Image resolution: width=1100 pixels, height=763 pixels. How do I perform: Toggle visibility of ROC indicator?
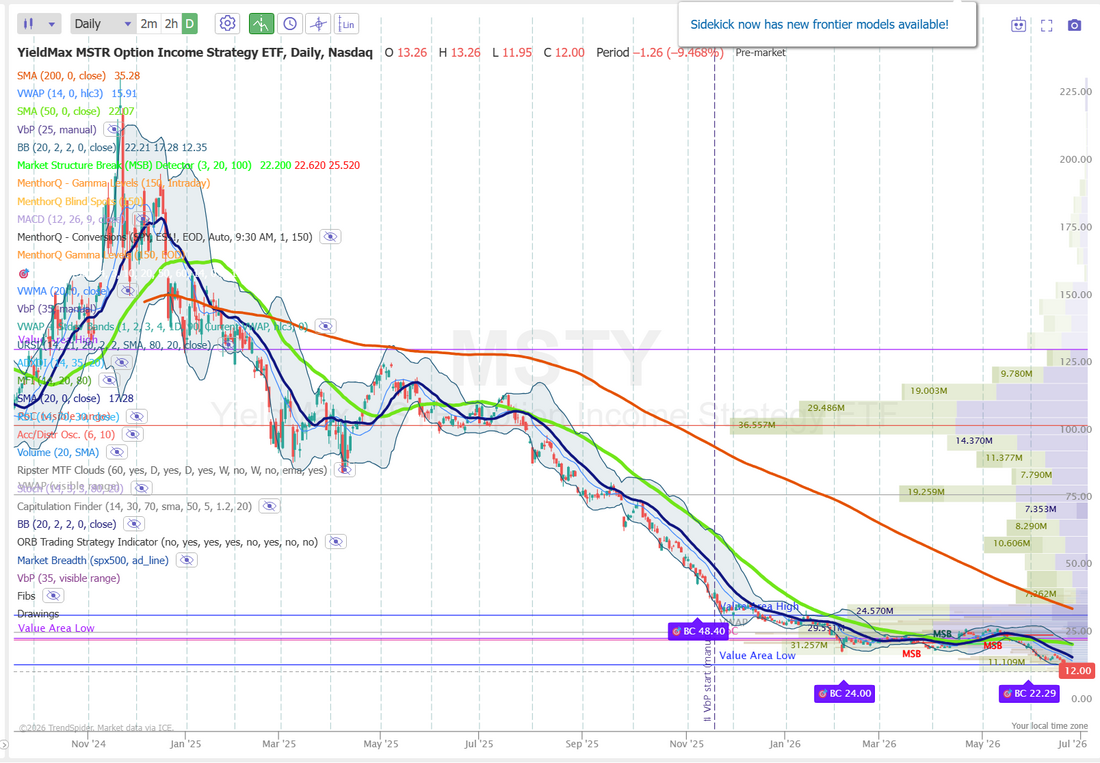pyautogui.click(x=137, y=417)
